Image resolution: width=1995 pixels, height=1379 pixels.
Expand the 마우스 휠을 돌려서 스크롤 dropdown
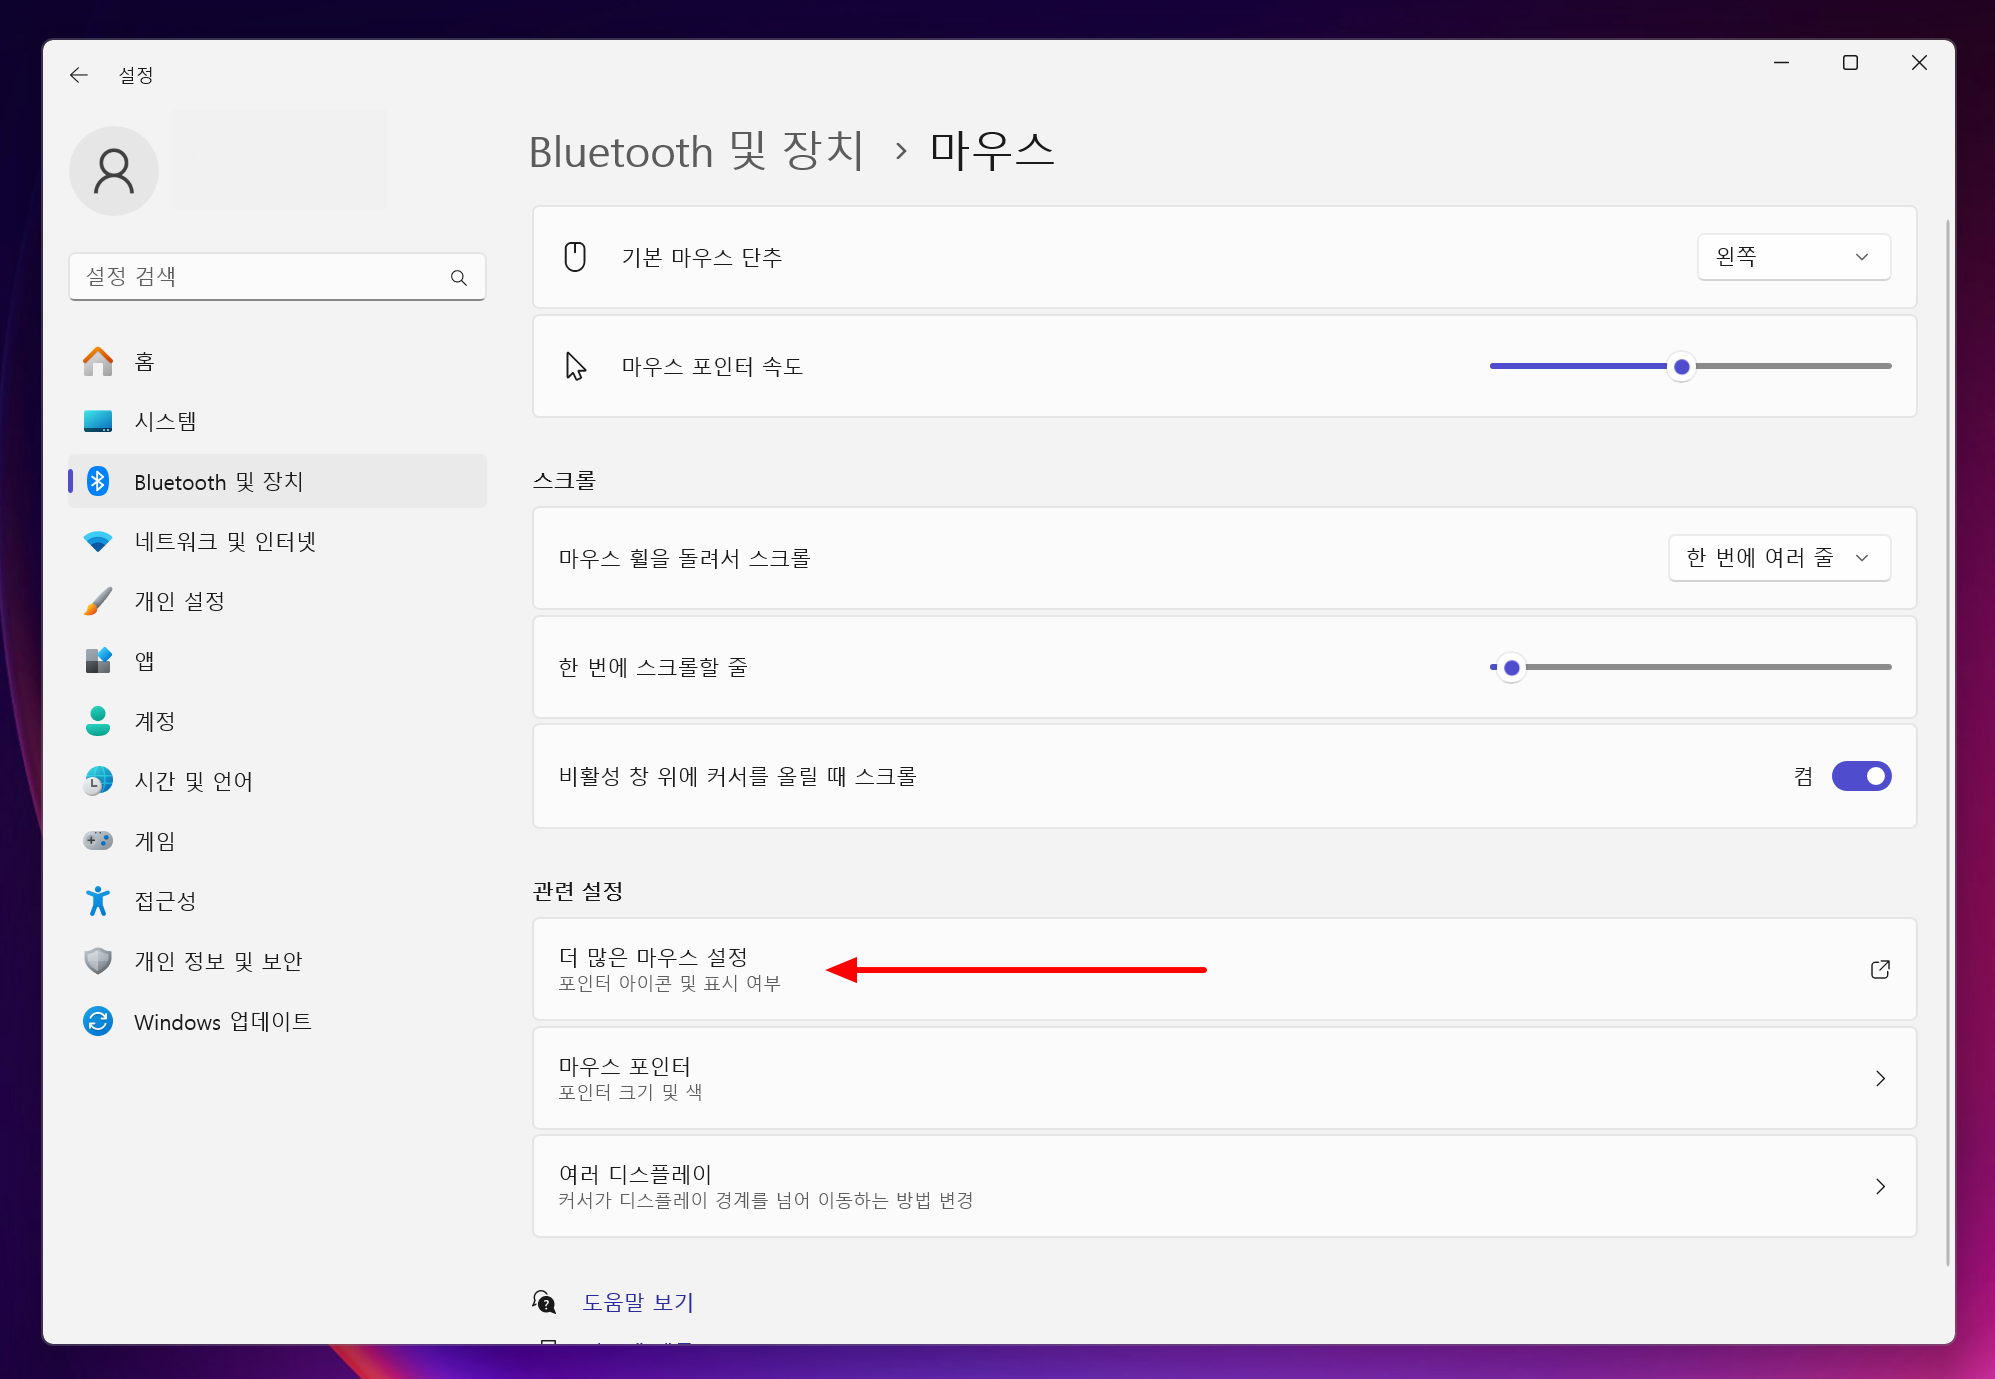point(1779,558)
